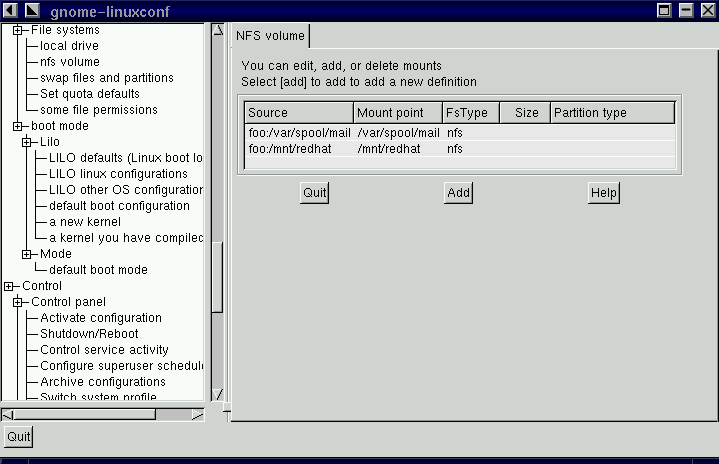Image resolution: width=719 pixels, height=464 pixels.
Task: Sort by the Mount point column header
Action: click(398, 113)
